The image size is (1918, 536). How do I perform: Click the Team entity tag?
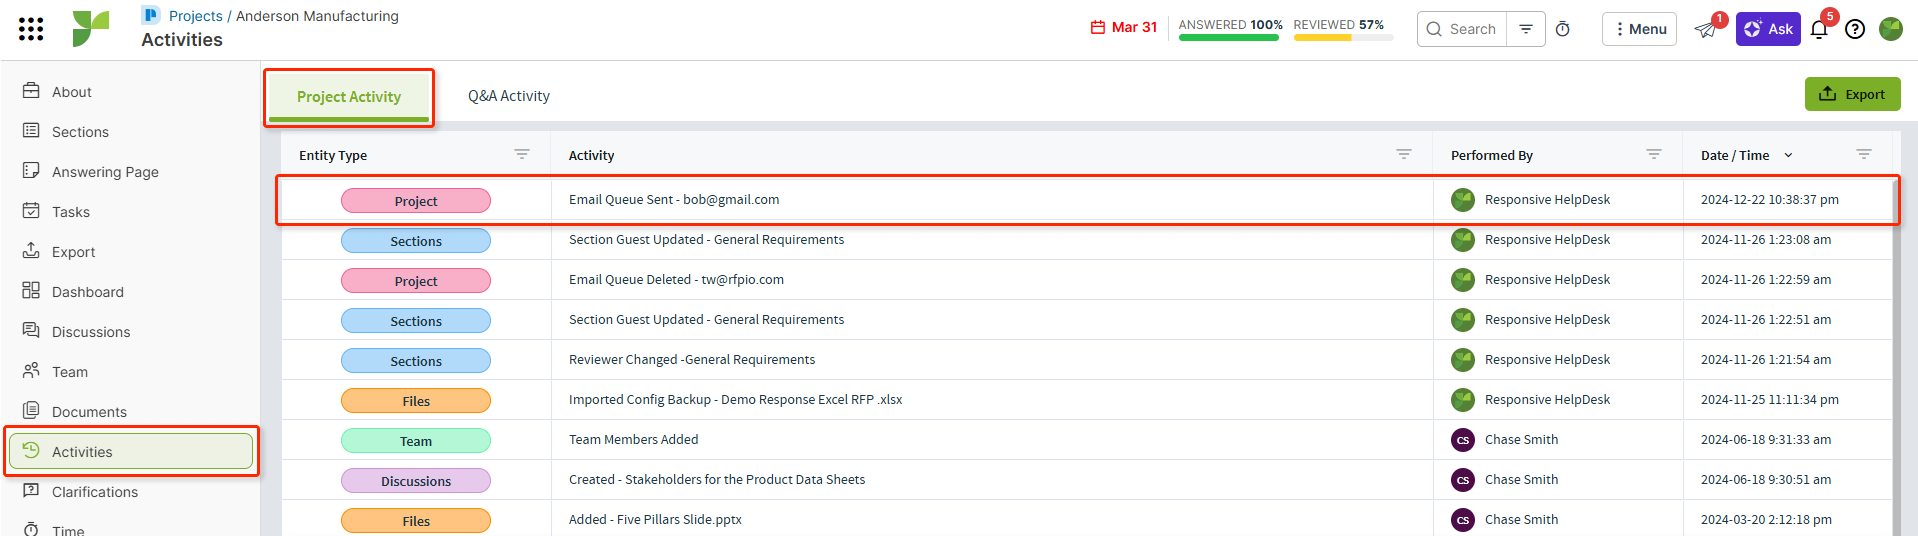pyautogui.click(x=416, y=441)
